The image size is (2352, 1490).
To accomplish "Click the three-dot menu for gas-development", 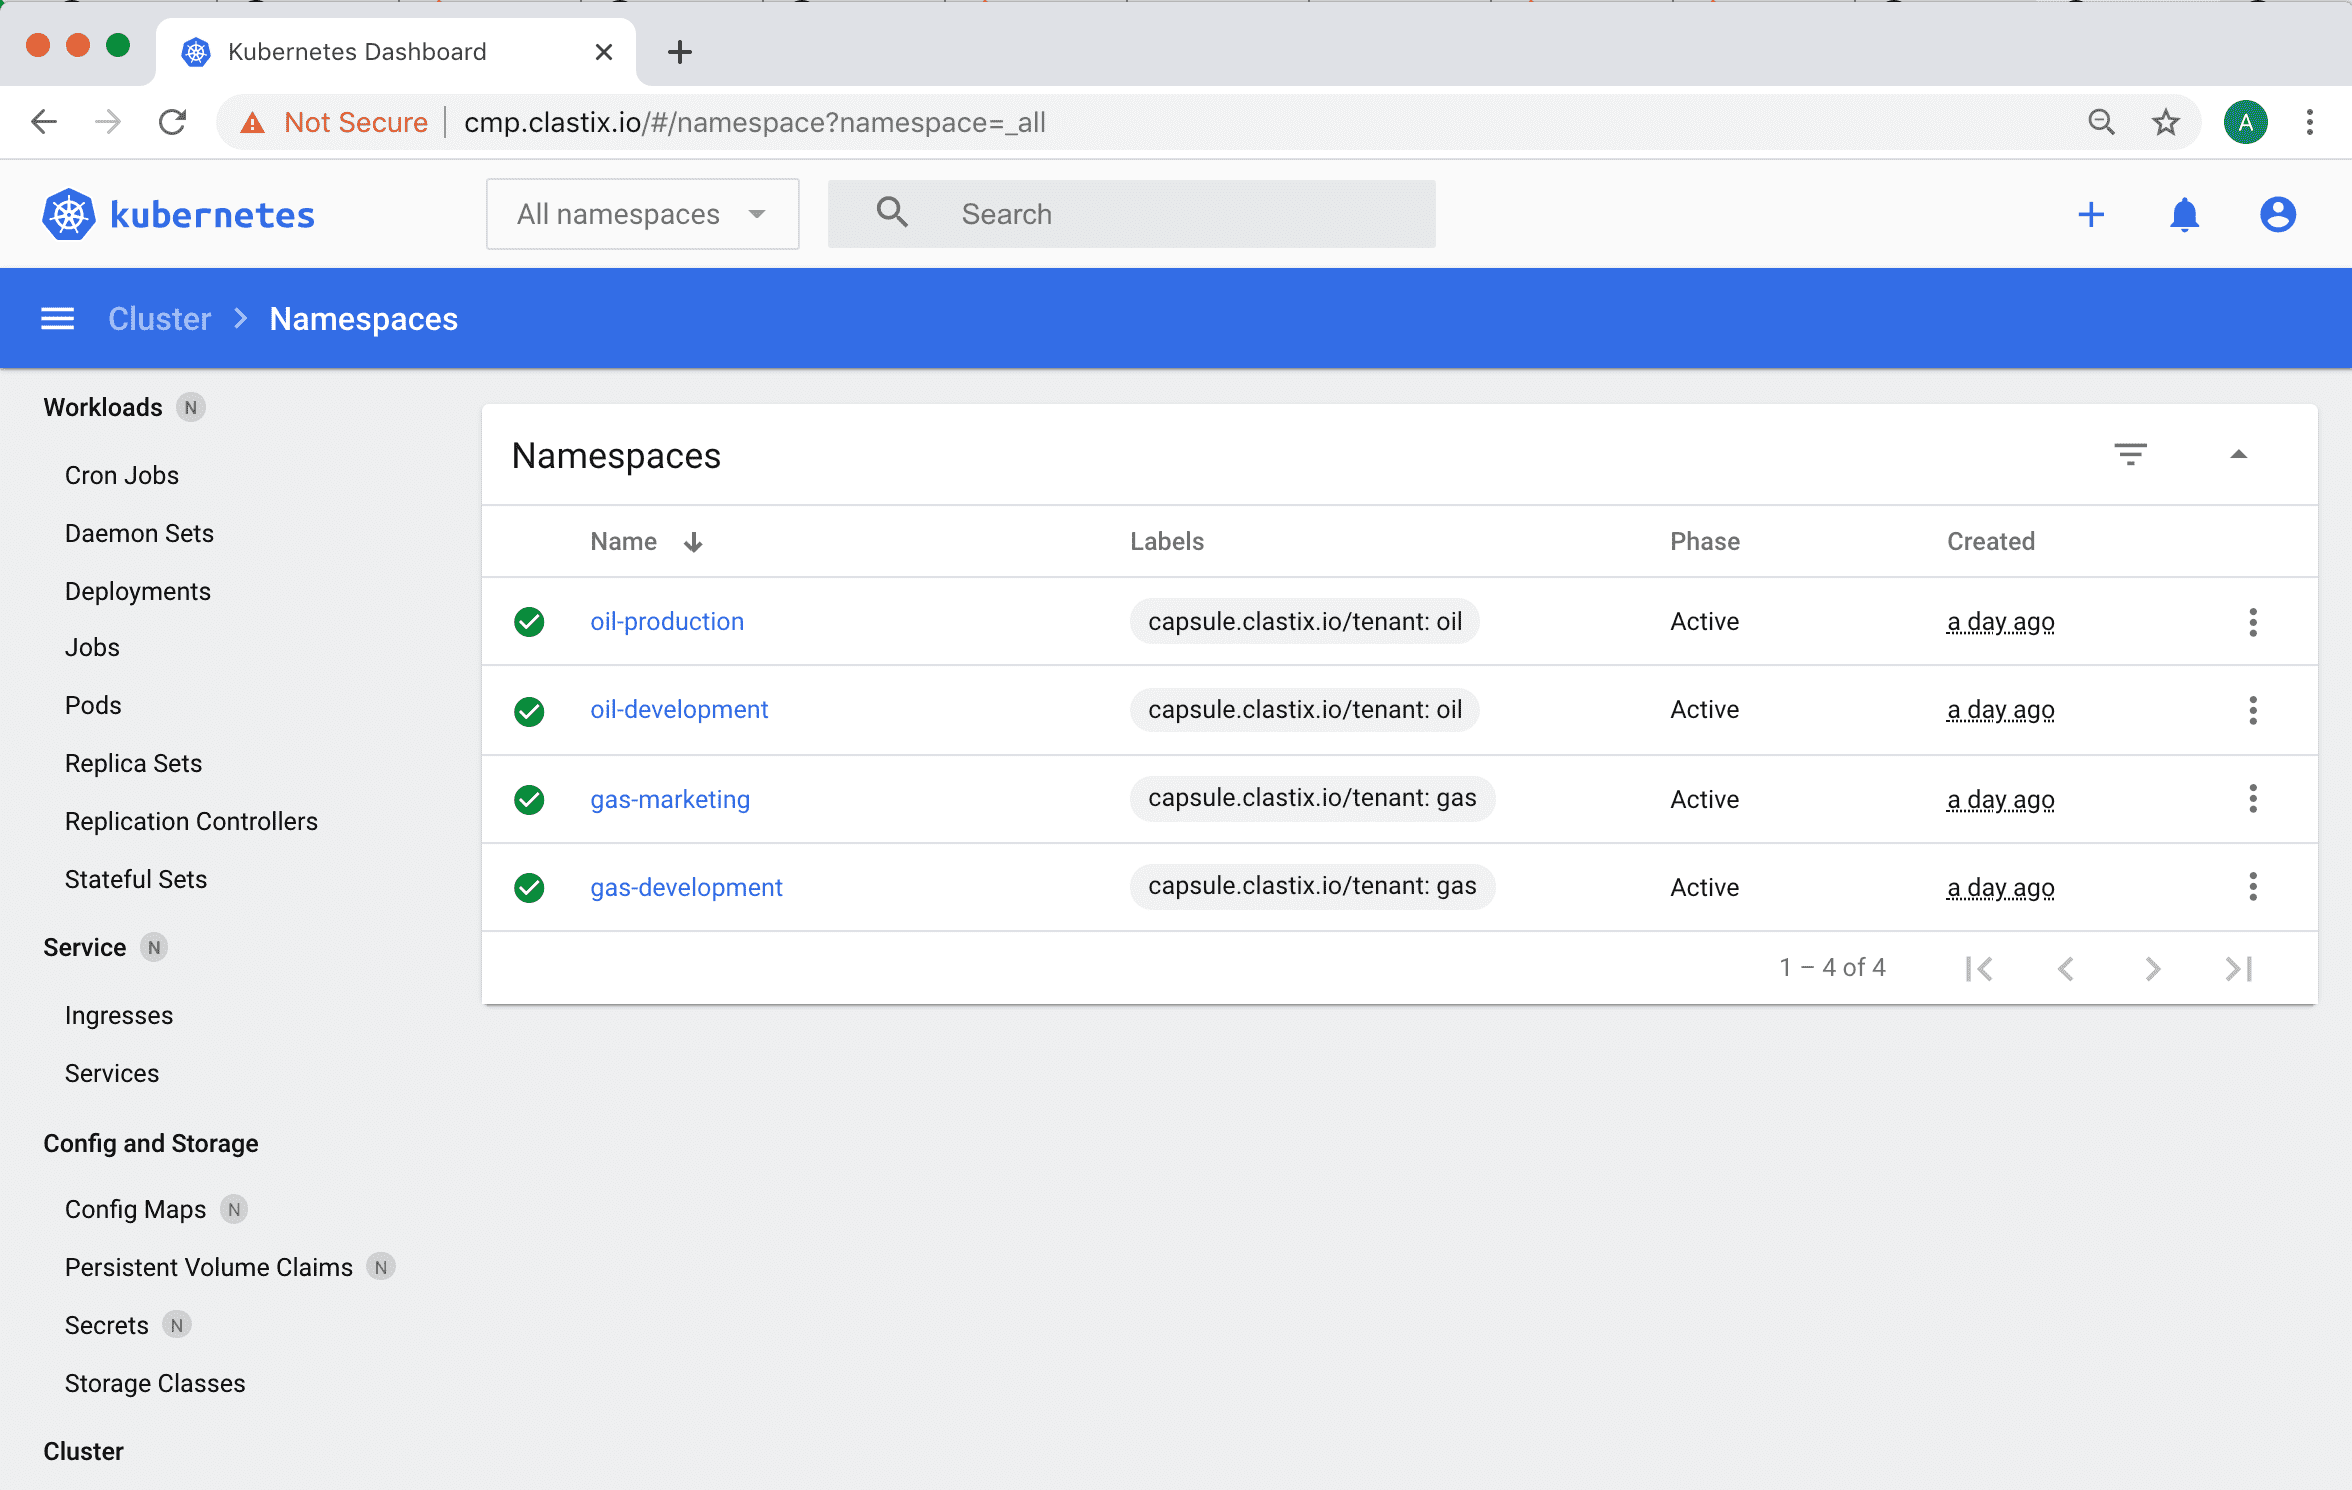I will point(2253,886).
